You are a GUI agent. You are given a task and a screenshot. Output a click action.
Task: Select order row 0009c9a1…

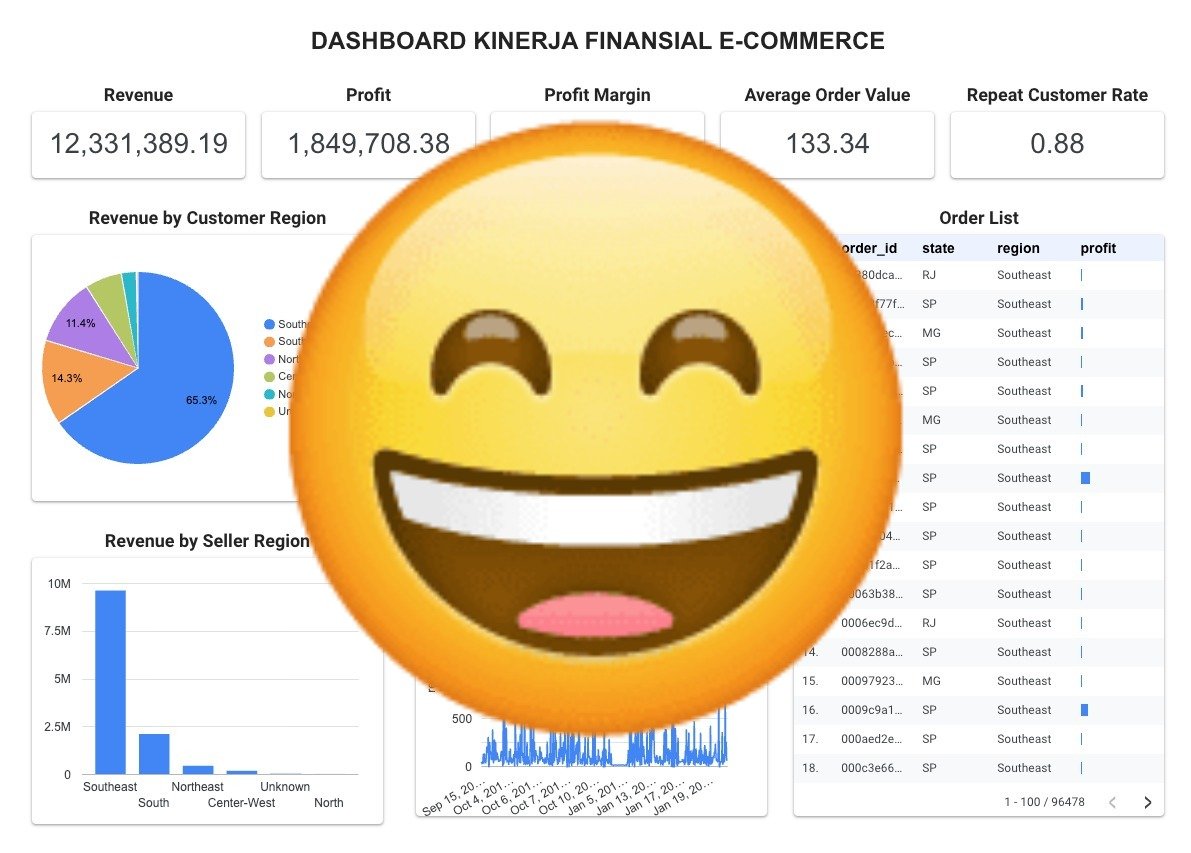coord(979,709)
